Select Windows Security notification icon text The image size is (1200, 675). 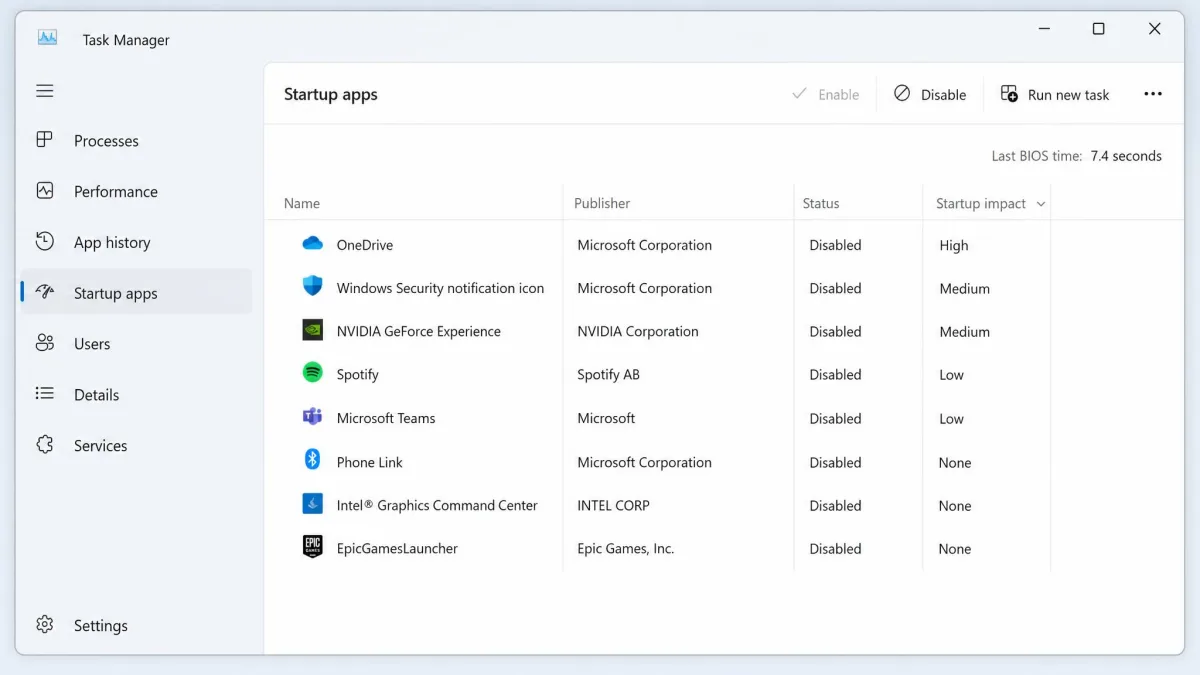440,288
